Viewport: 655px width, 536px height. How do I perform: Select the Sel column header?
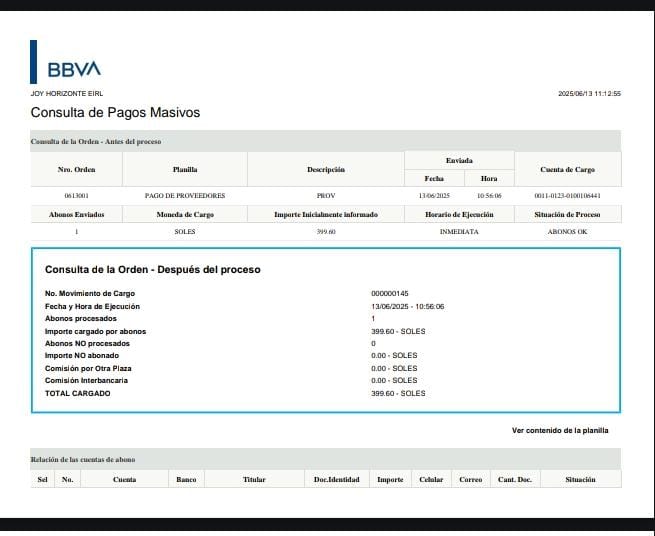(x=42, y=480)
